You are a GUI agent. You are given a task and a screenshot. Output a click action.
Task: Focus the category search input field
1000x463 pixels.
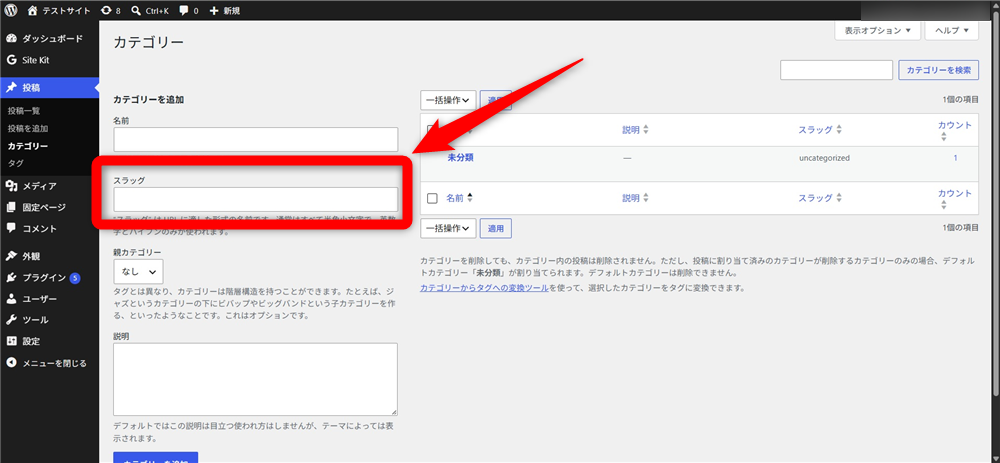click(x=836, y=70)
